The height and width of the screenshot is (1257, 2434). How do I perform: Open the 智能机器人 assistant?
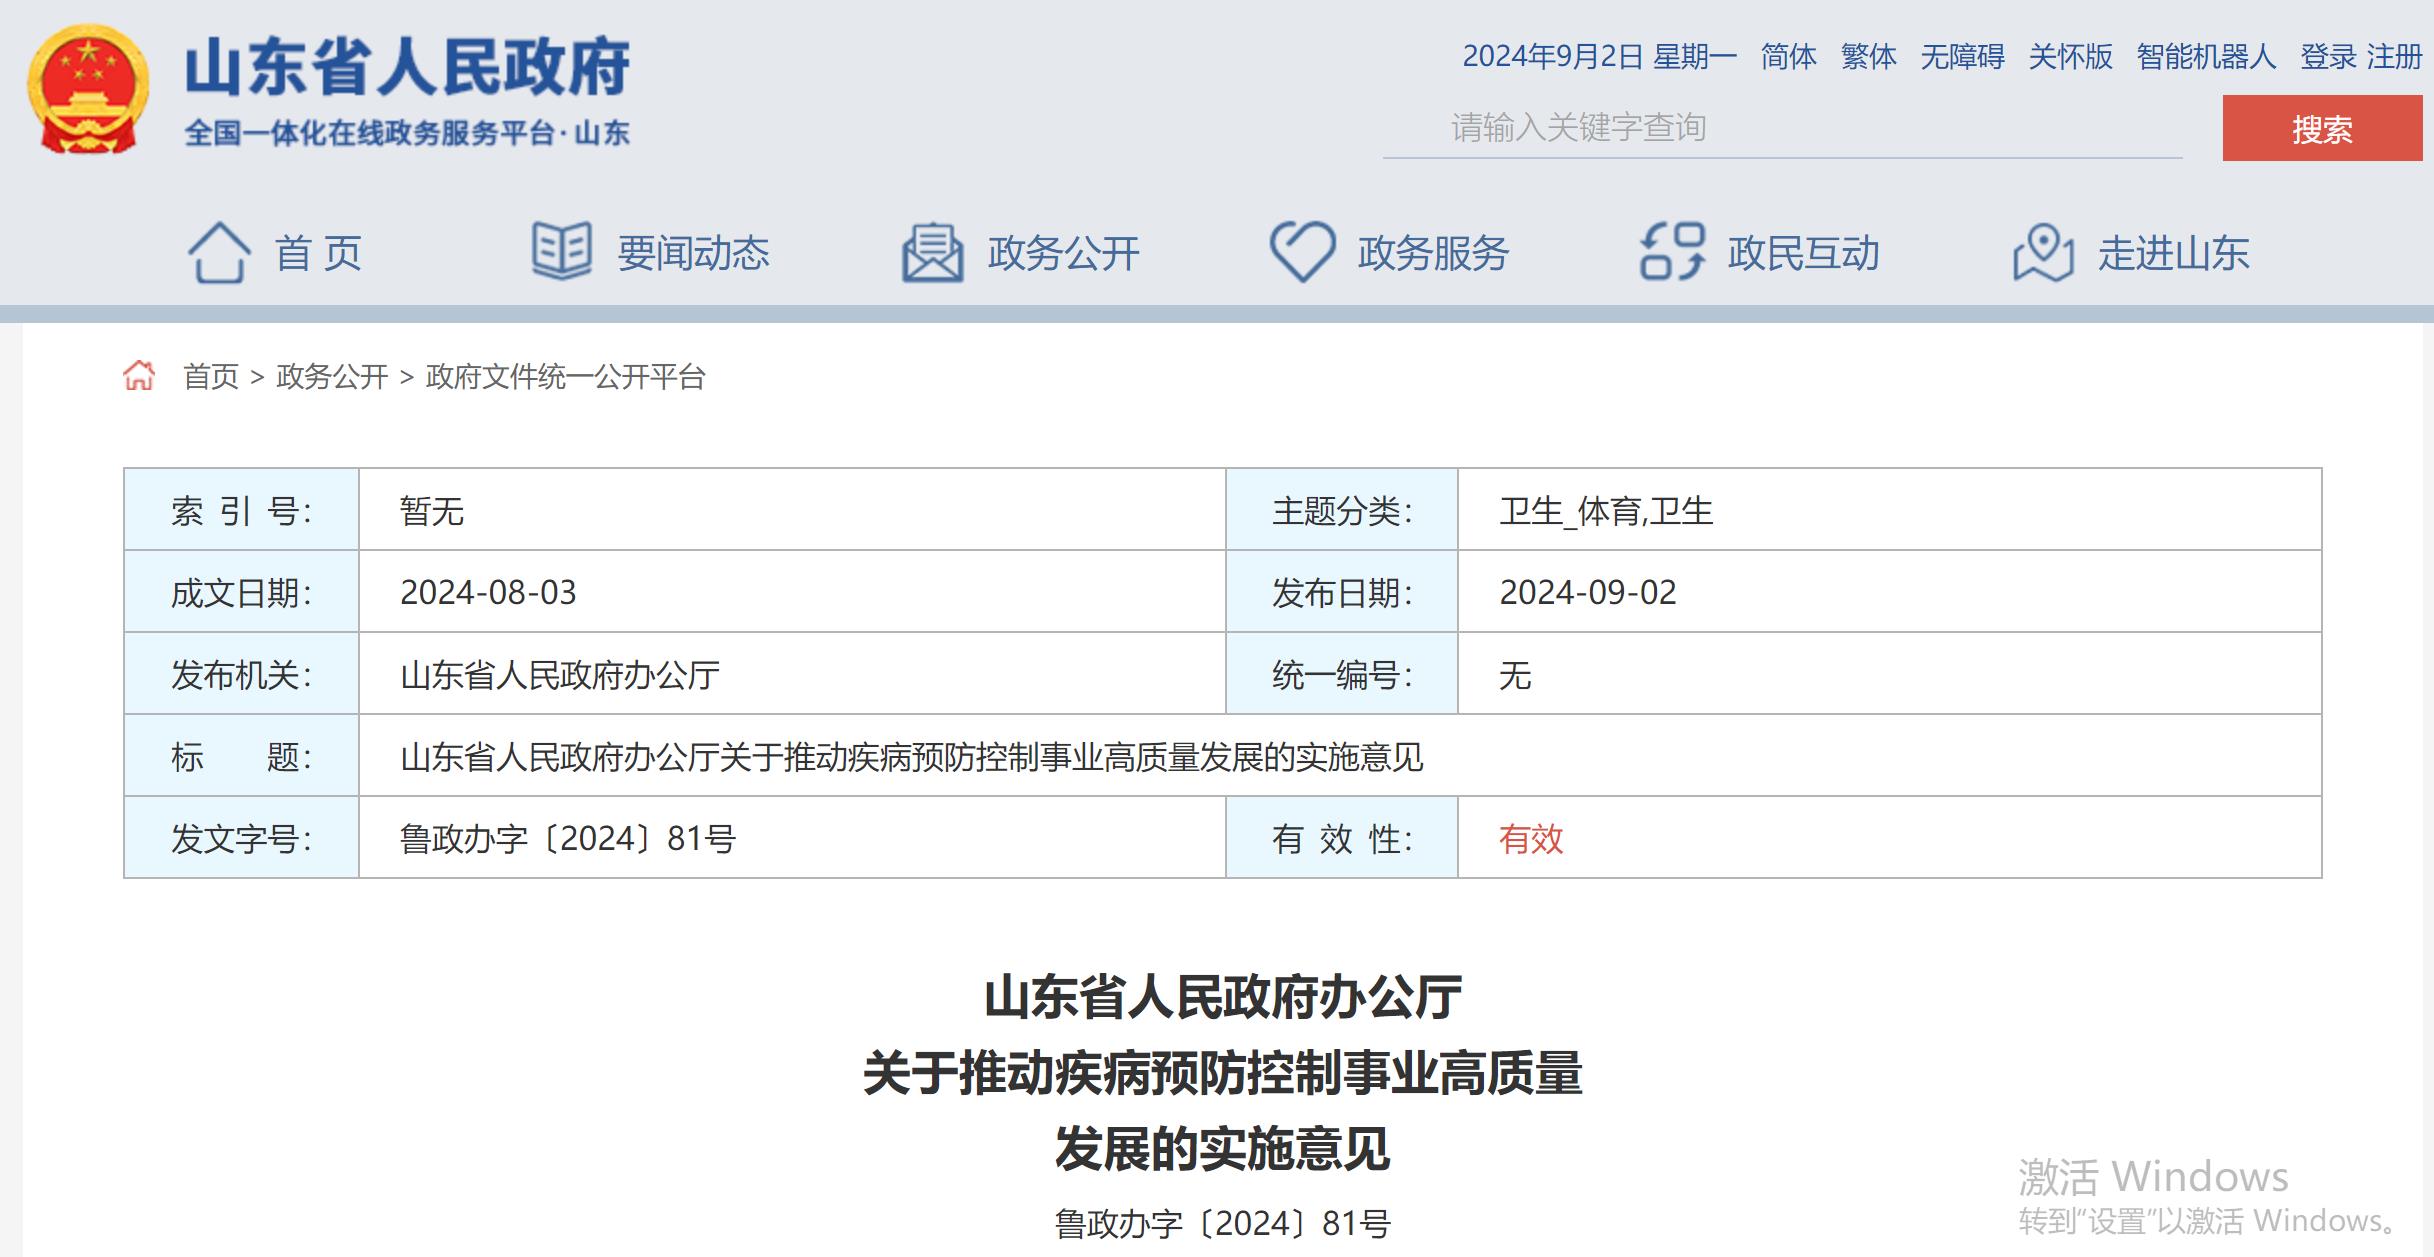tap(2206, 57)
